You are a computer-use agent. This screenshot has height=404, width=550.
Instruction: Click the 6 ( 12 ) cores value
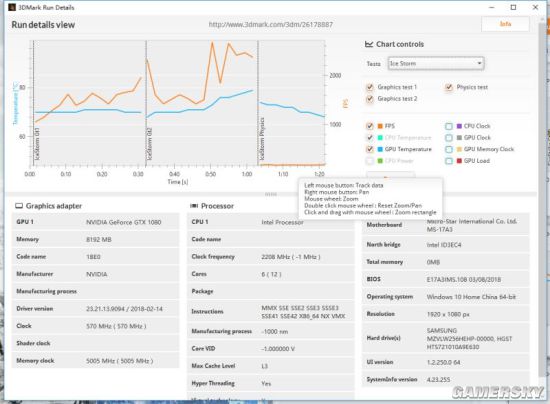click(x=271, y=274)
